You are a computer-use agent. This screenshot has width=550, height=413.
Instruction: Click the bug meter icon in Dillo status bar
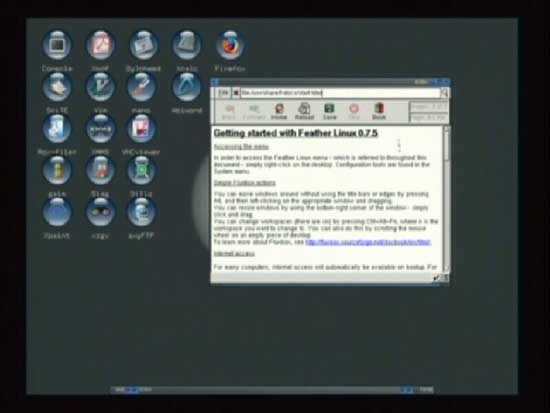point(436,278)
